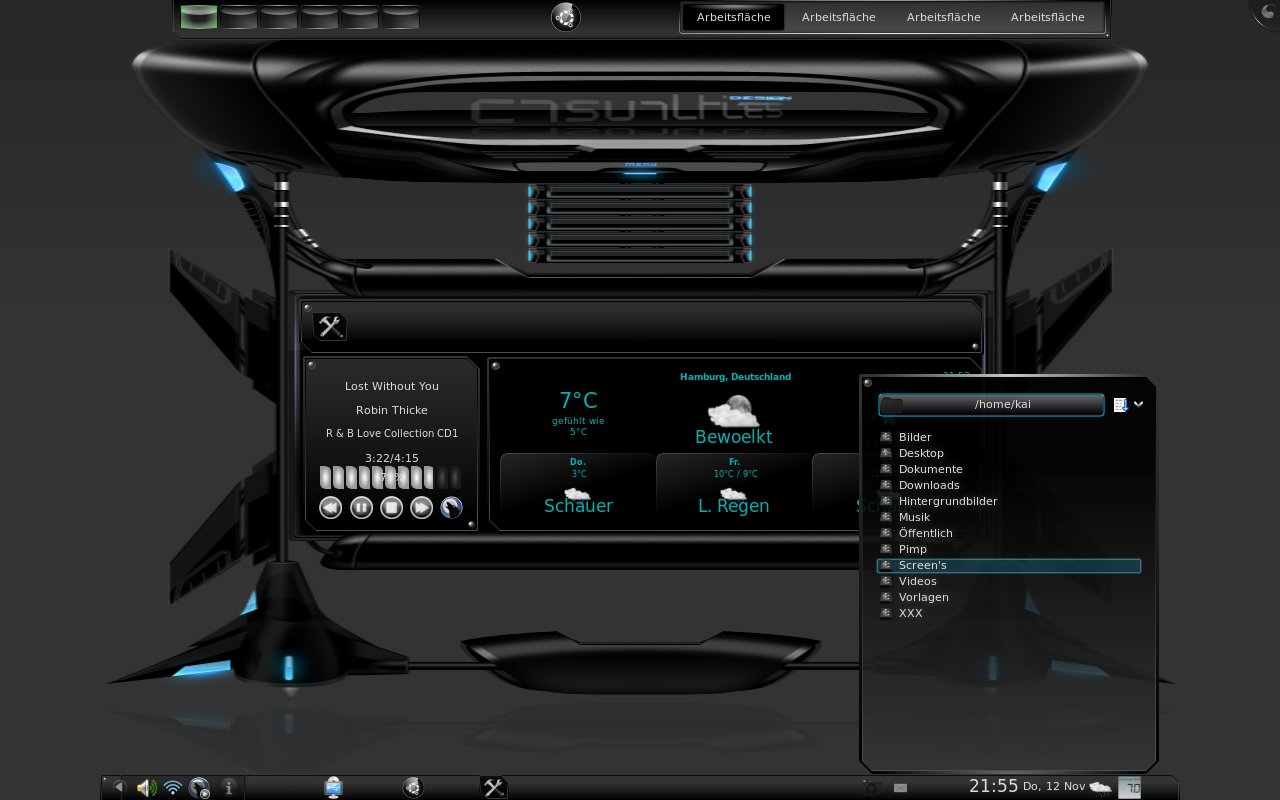Click the song title Lost Without You

(392, 386)
